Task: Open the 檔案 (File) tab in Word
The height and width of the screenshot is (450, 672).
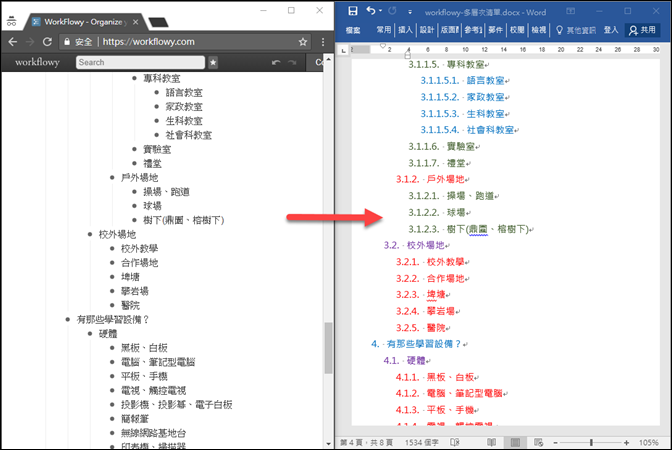Action: pyautogui.click(x=353, y=30)
